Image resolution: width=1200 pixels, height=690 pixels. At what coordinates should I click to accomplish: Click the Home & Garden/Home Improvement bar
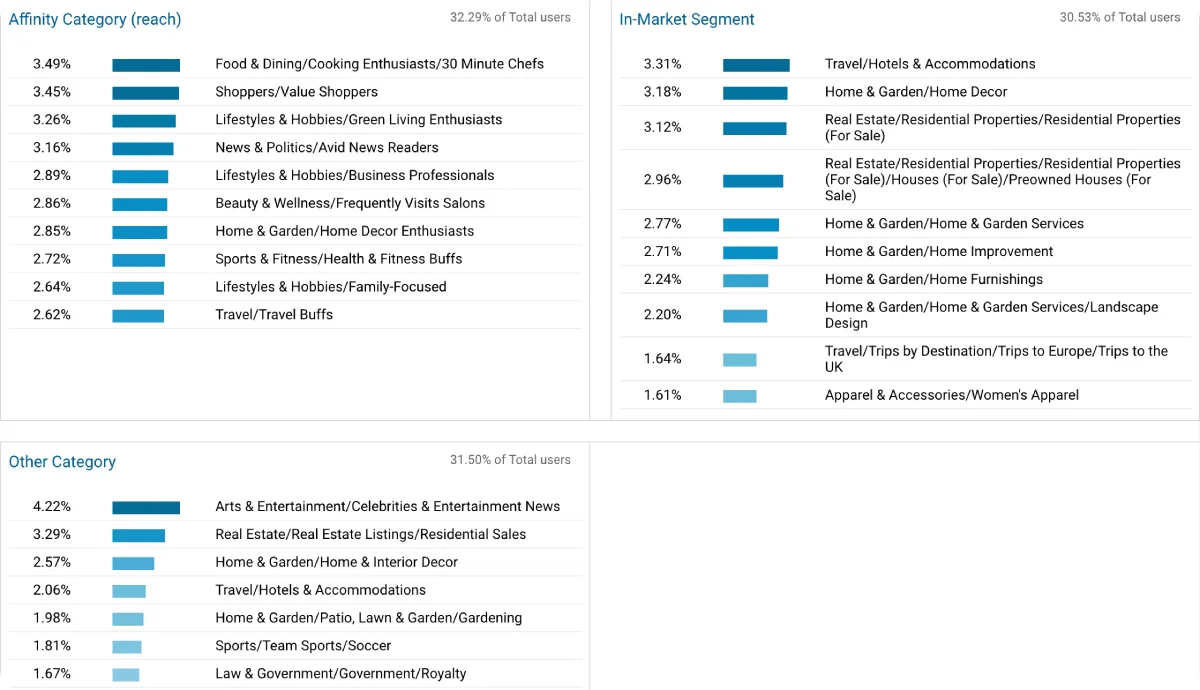pyautogui.click(x=750, y=253)
